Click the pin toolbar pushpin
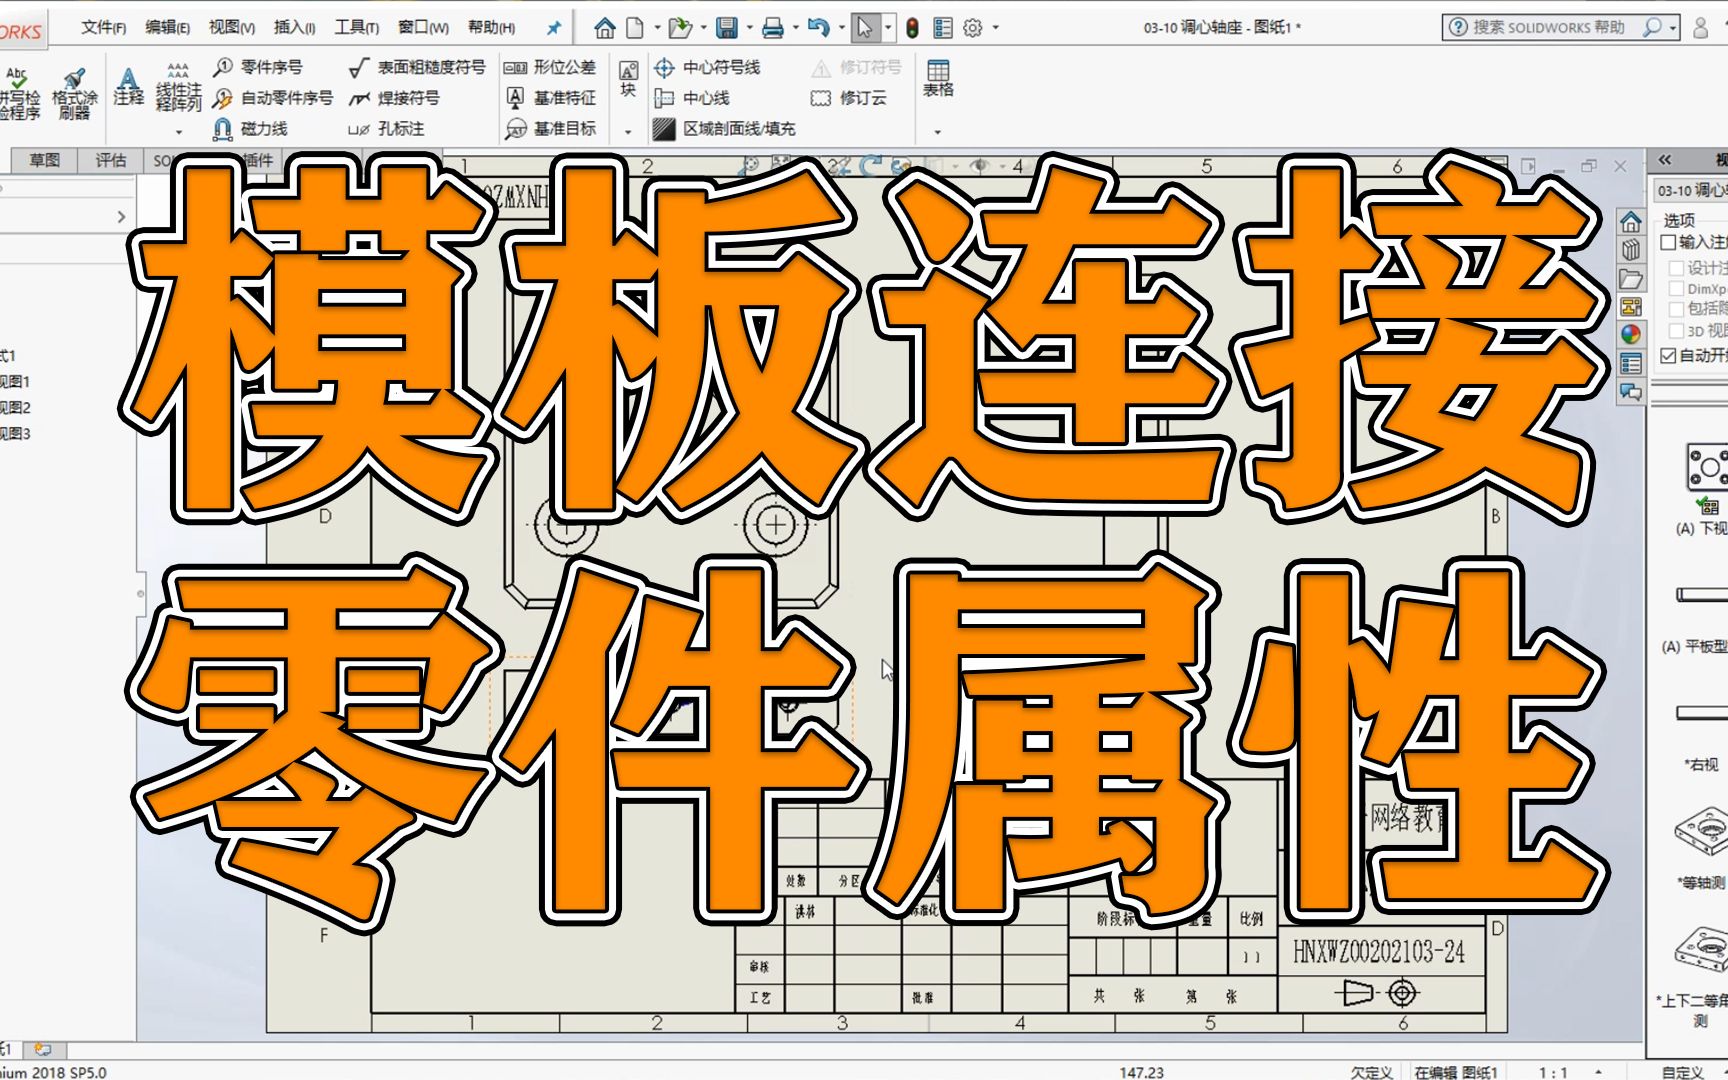 coord(553,27)
